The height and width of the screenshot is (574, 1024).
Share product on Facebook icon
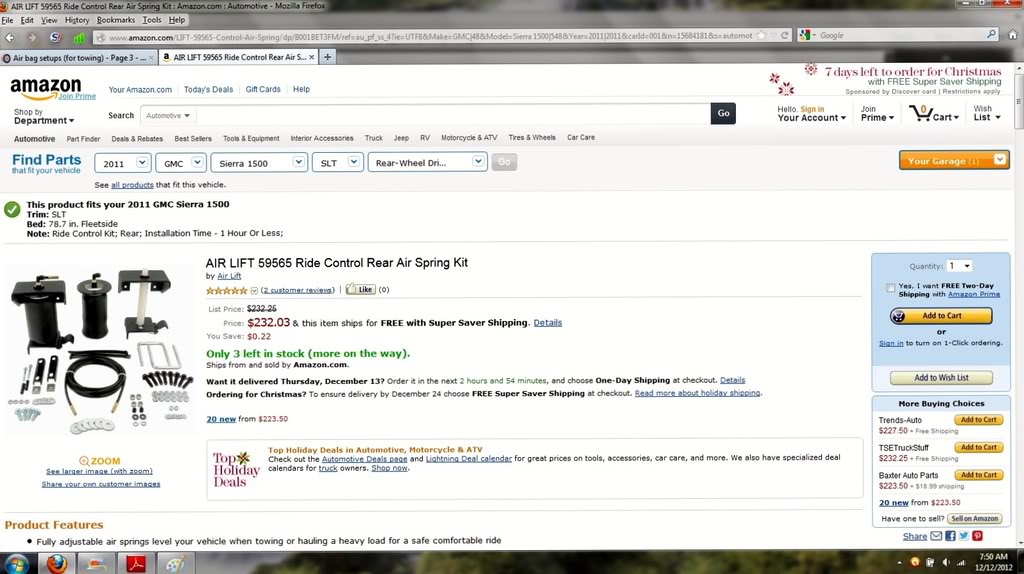(x=950, y=536)
